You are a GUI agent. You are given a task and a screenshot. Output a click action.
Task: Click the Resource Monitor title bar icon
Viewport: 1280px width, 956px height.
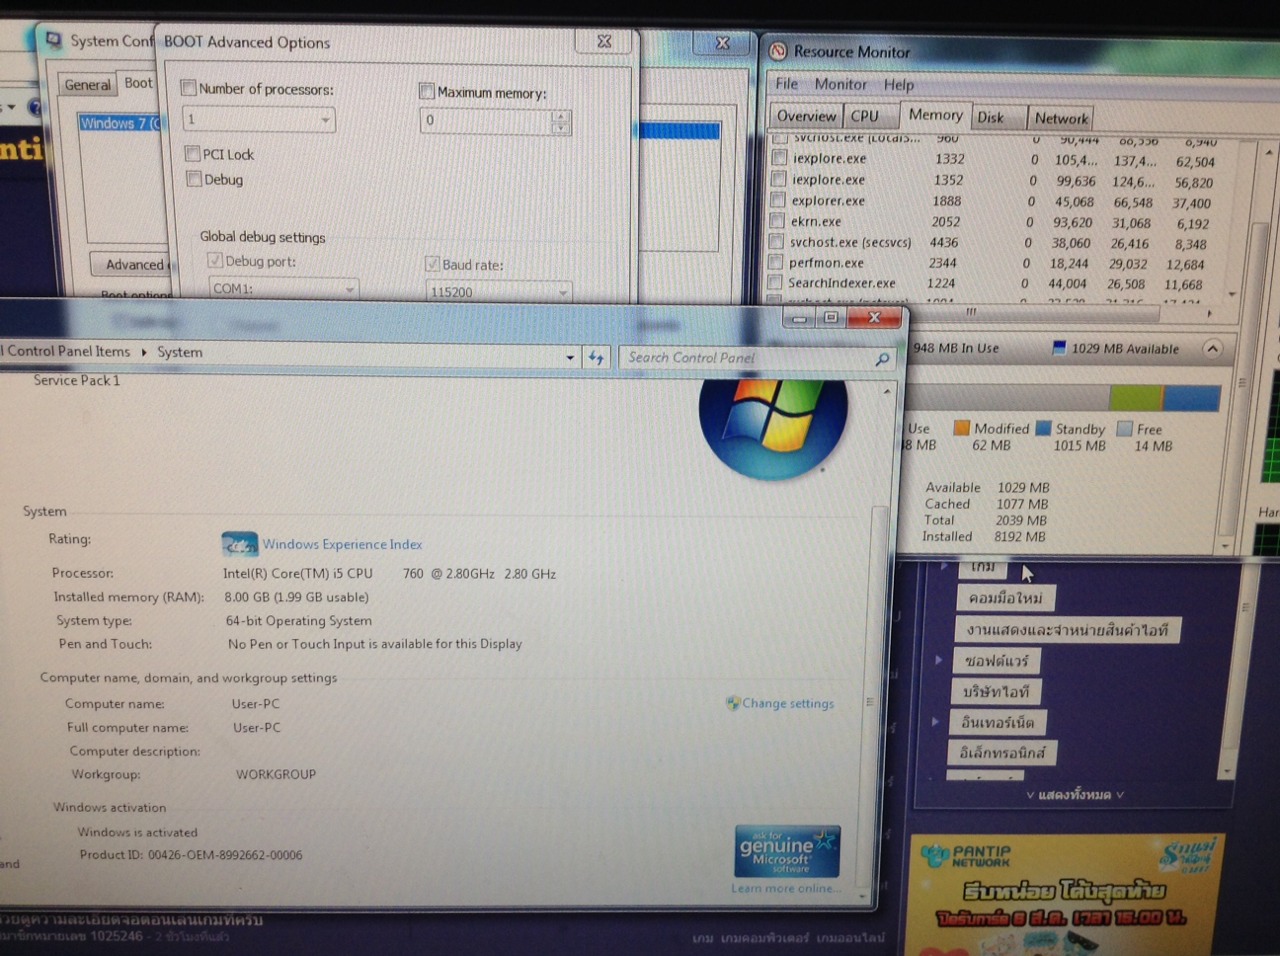[778, 51]
